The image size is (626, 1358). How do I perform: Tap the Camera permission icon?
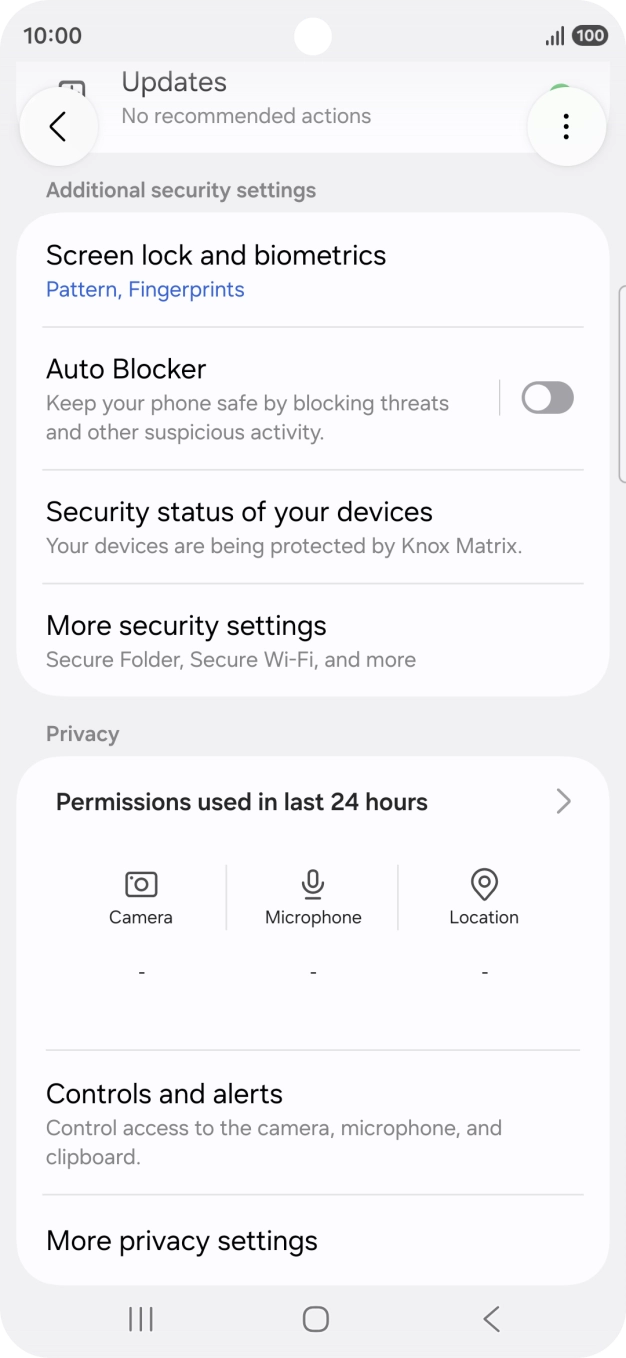[140, 884]
